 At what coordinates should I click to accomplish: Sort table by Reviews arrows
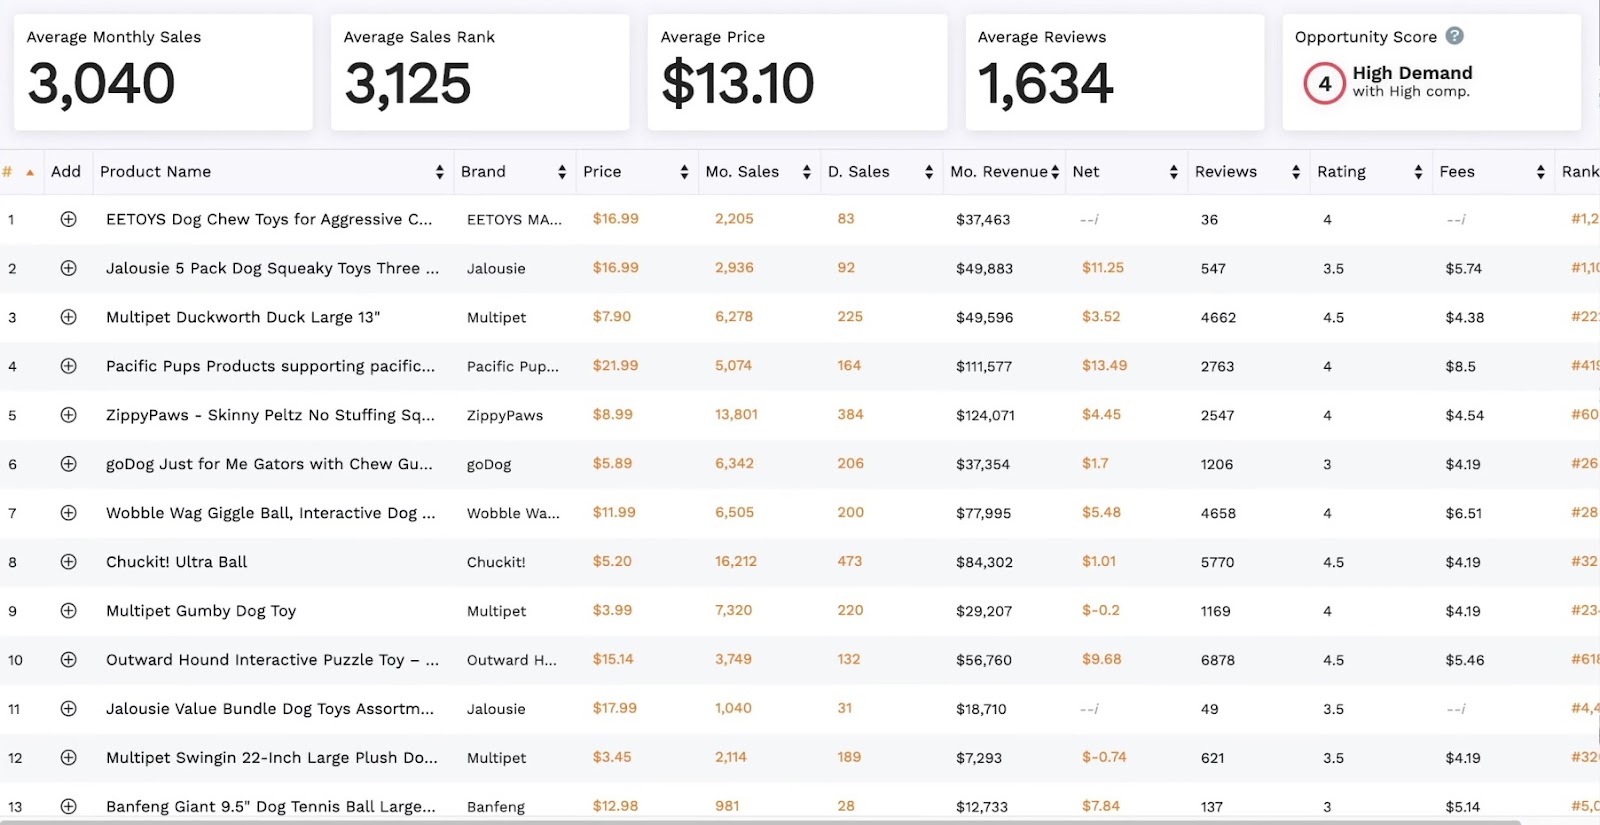coord(1296,172)
